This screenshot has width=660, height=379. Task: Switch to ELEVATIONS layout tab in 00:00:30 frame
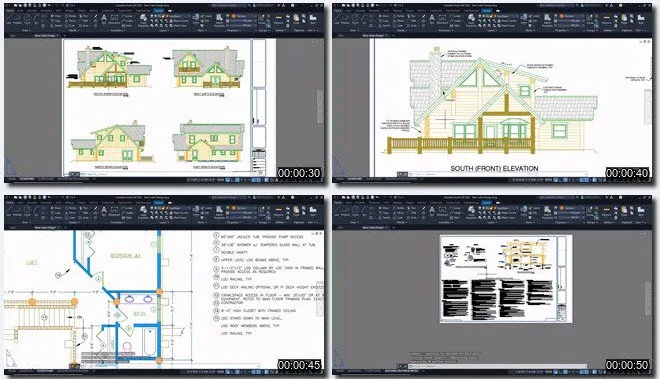[27, 179]
